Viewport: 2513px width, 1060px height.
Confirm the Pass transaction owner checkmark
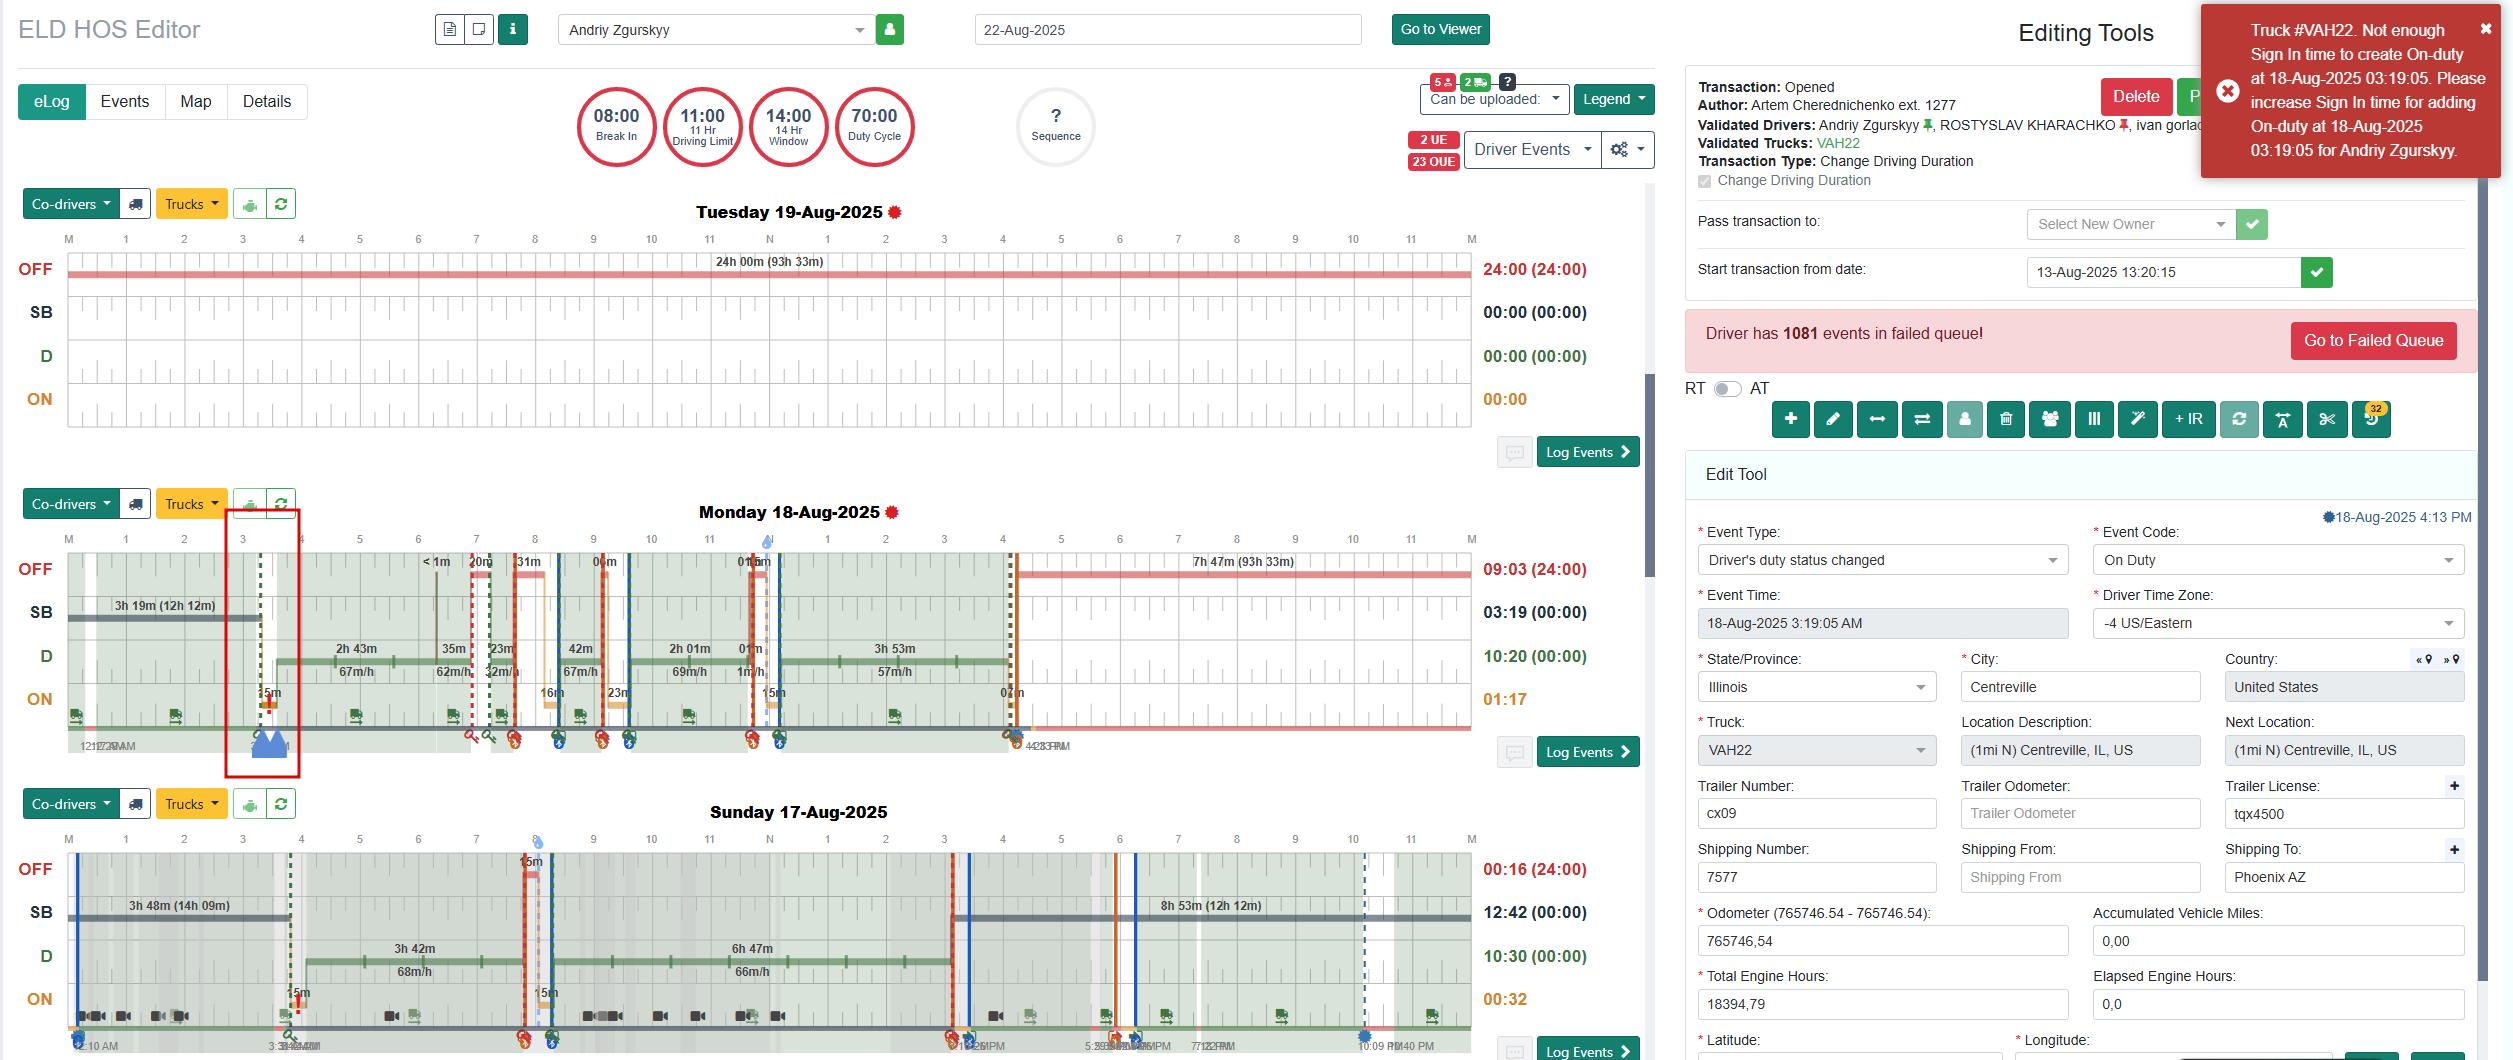click(x=2252, y=224)
